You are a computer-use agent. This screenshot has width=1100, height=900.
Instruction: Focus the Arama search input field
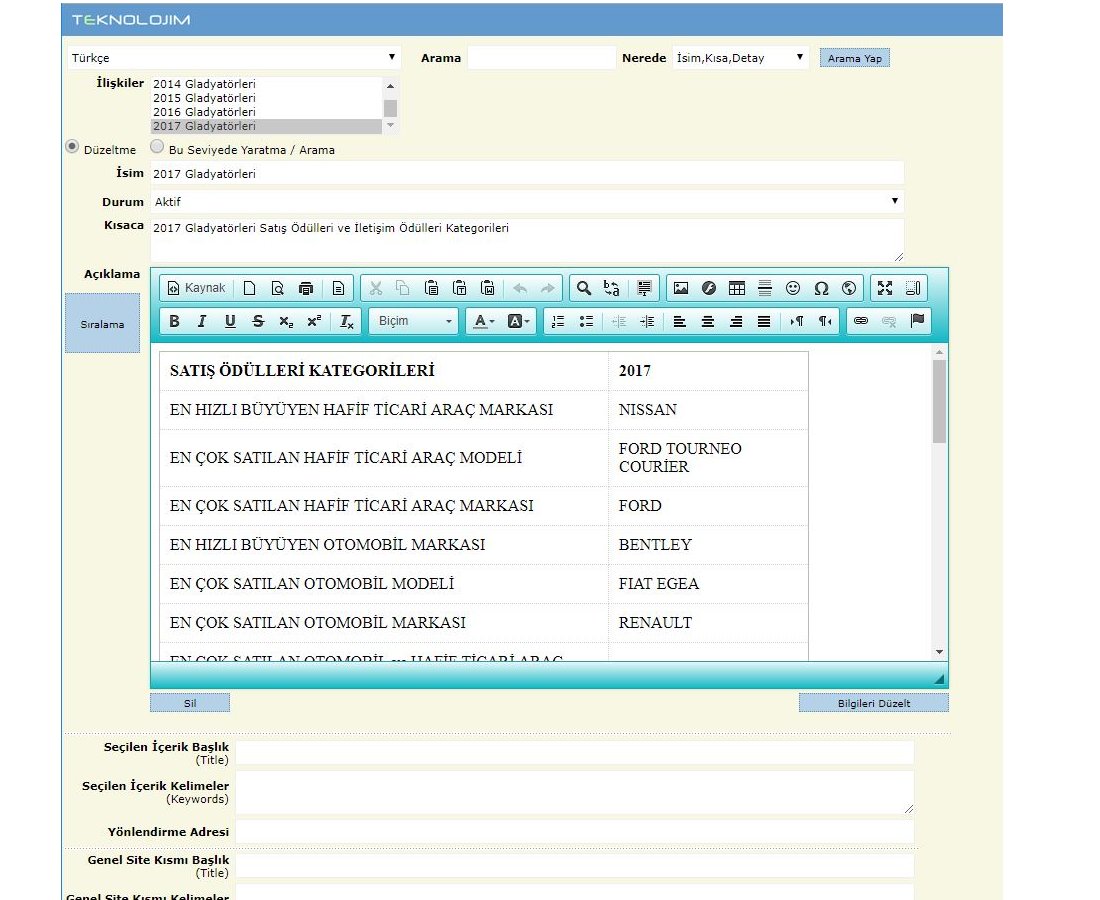[x=541, y=58]
